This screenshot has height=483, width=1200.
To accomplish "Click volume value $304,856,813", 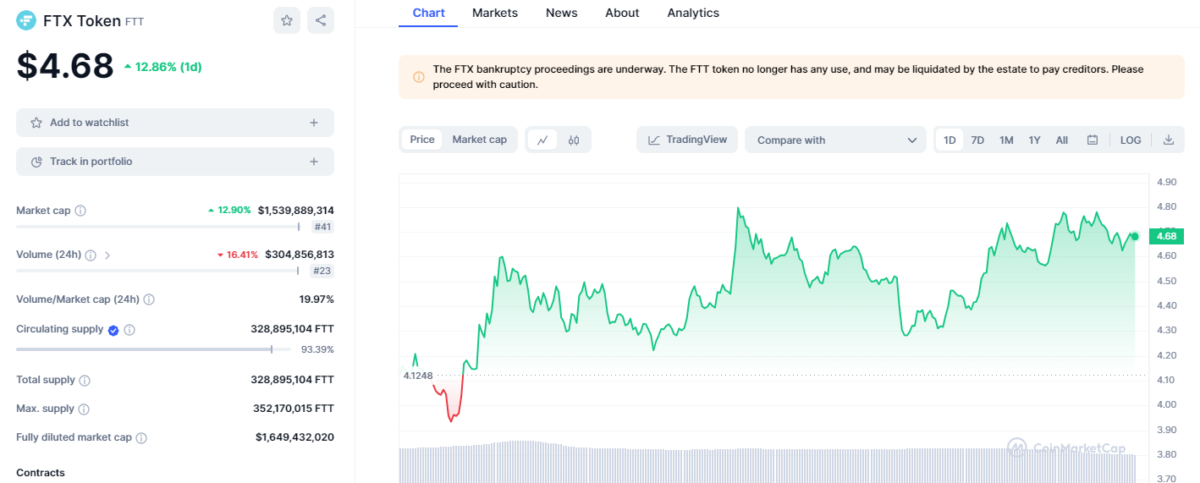I will click(299, 255).
